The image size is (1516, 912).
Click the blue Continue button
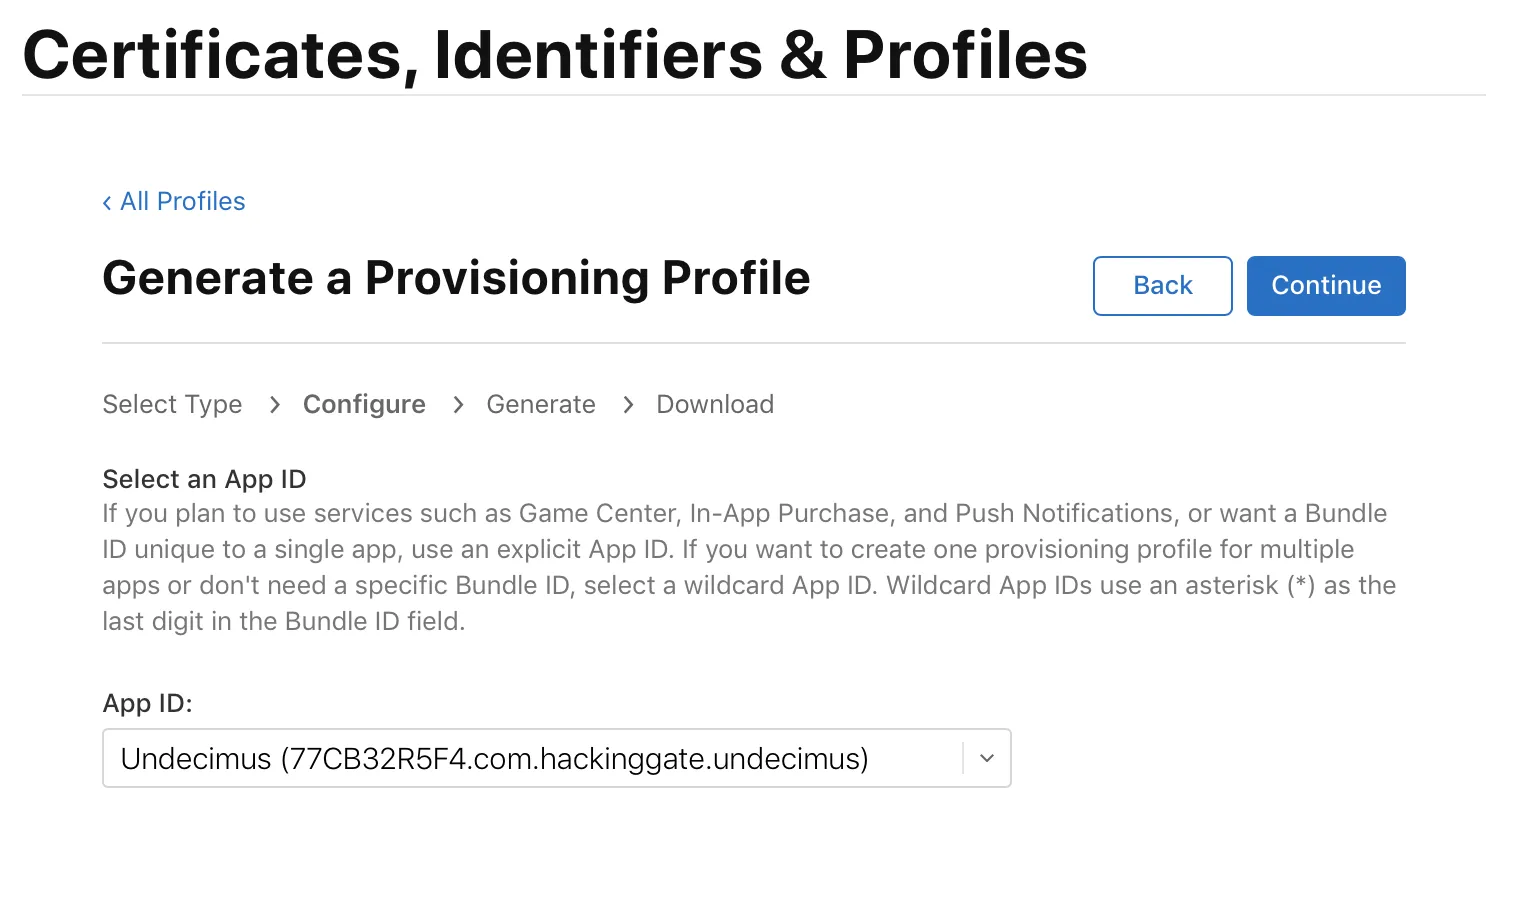tap(1325, 286)
